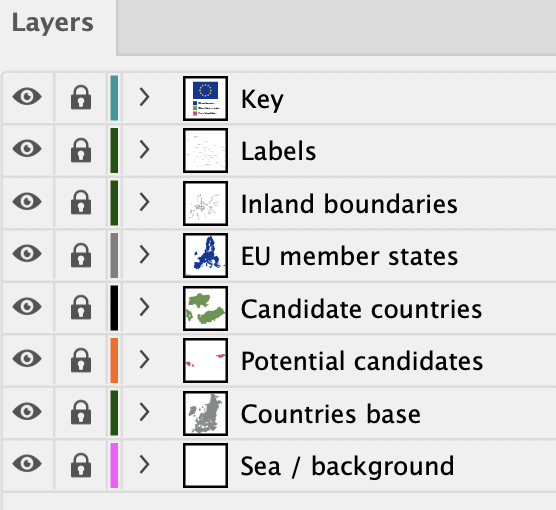The image size is (556, 510).
Task: Unlock the Key layer padlock
Action: [81, 97]
